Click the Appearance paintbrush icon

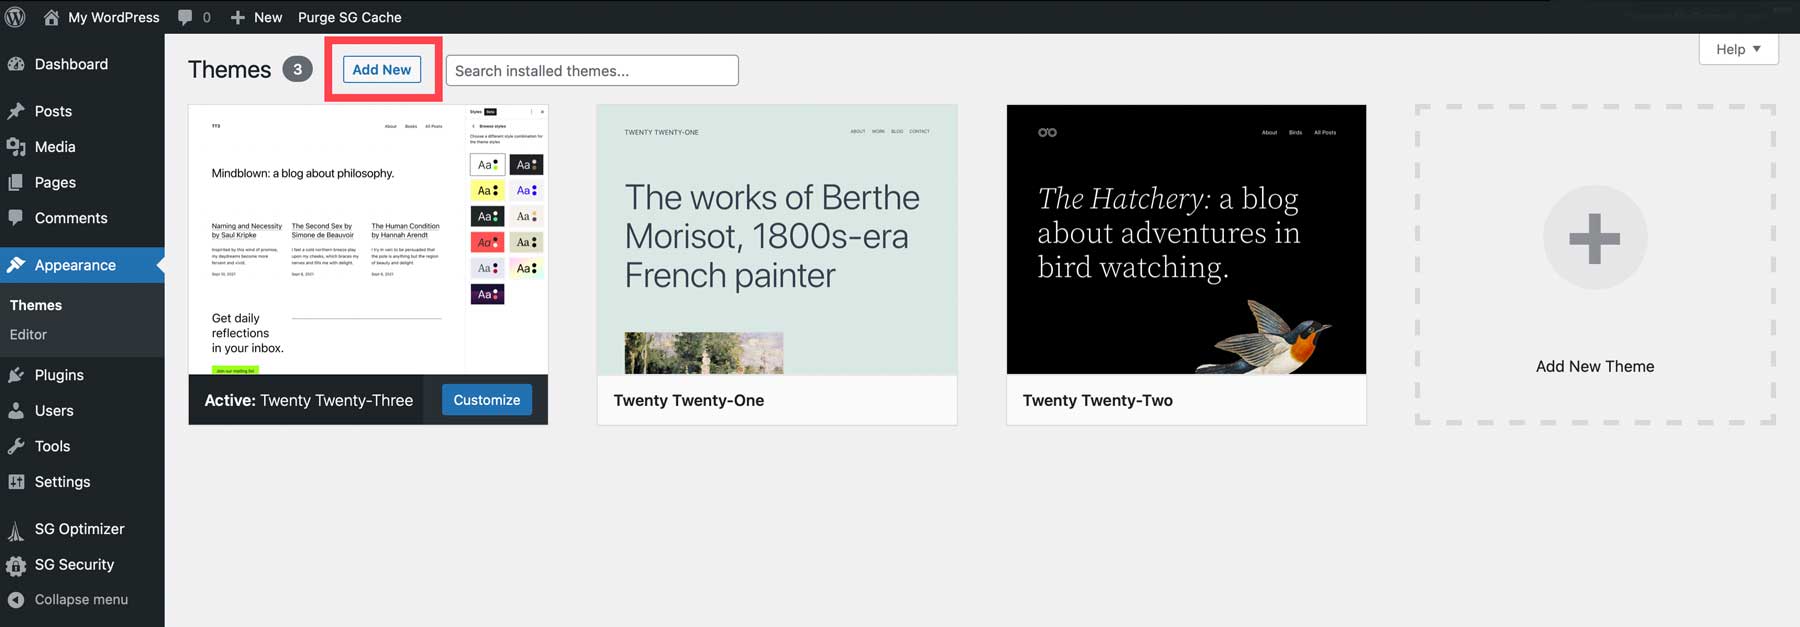pos(16,265)
